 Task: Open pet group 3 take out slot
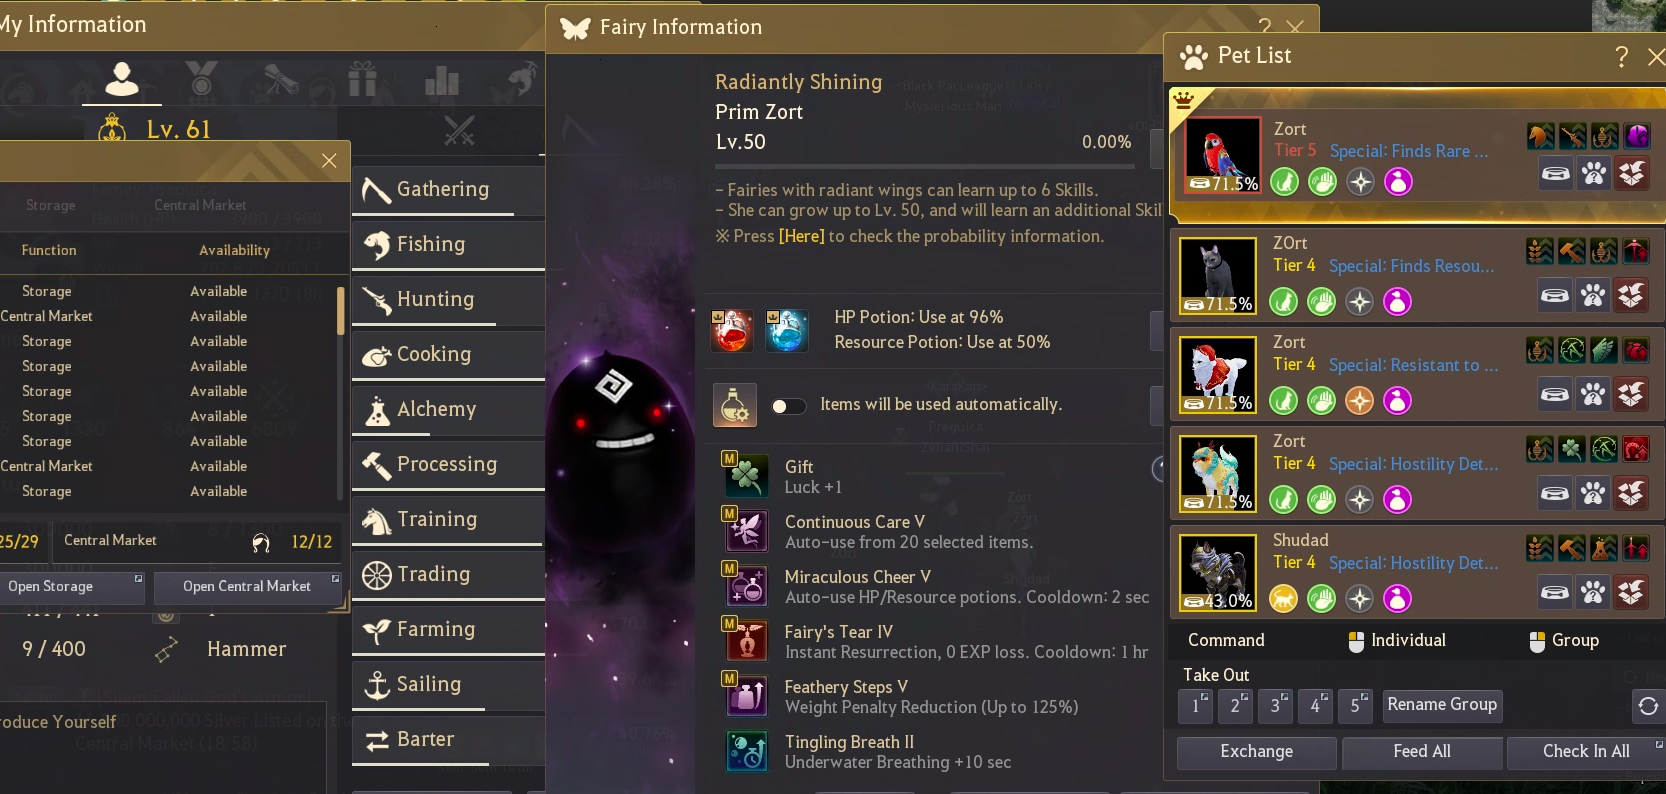click(1275, 706)
